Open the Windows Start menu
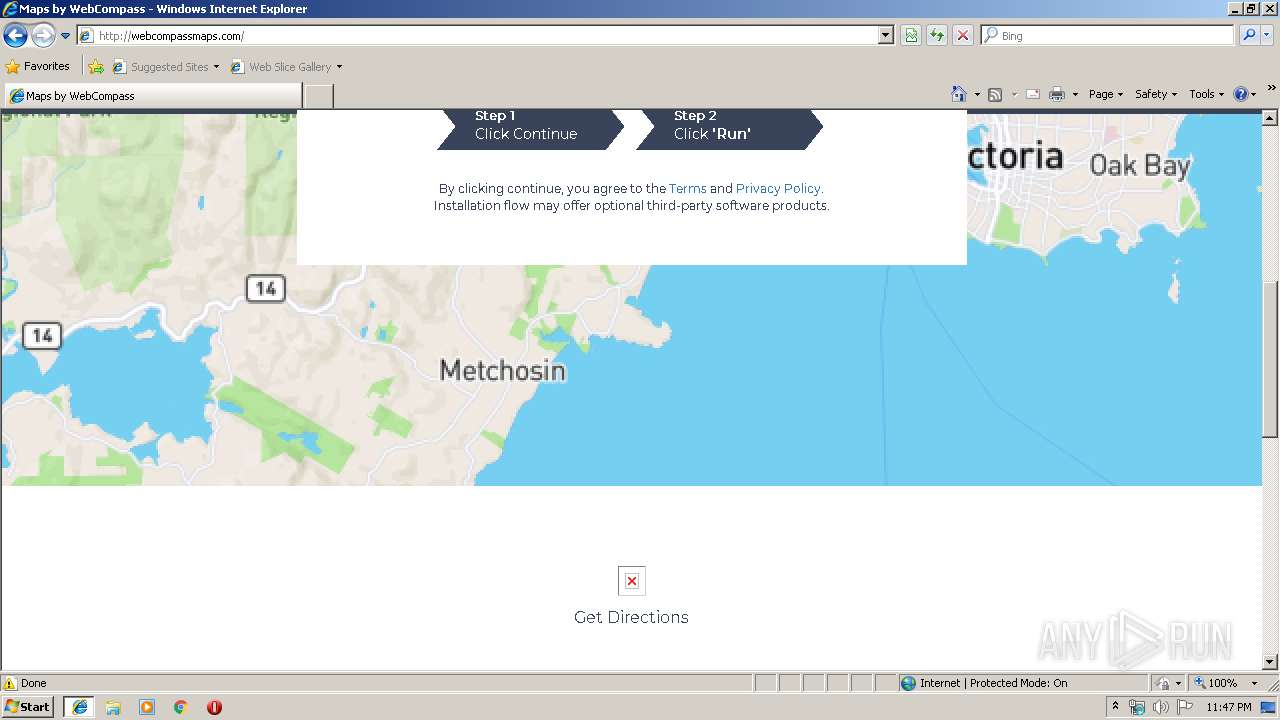 point(28,707)
